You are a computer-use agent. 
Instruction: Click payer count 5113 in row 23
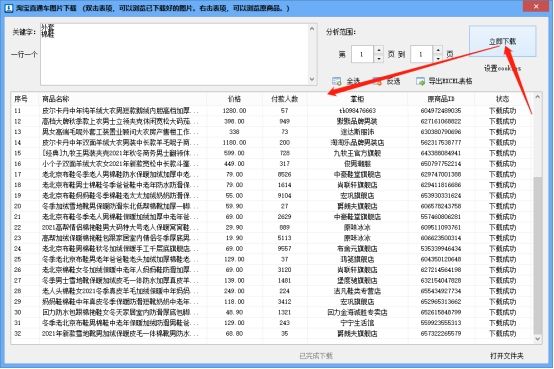pyautogui.click(x=284, y=238)
